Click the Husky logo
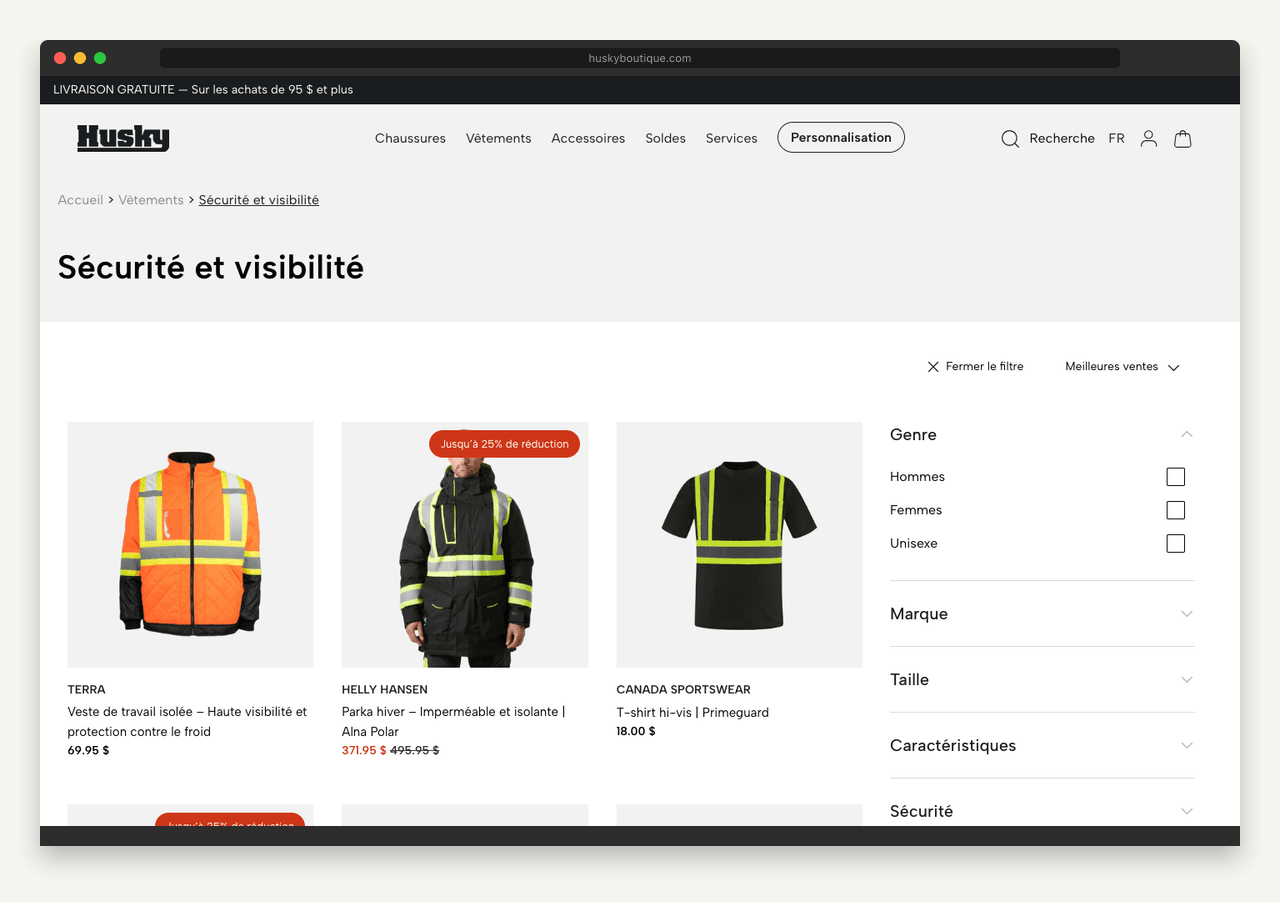This screenshot has width=1280, height=902. coord(123,138)
